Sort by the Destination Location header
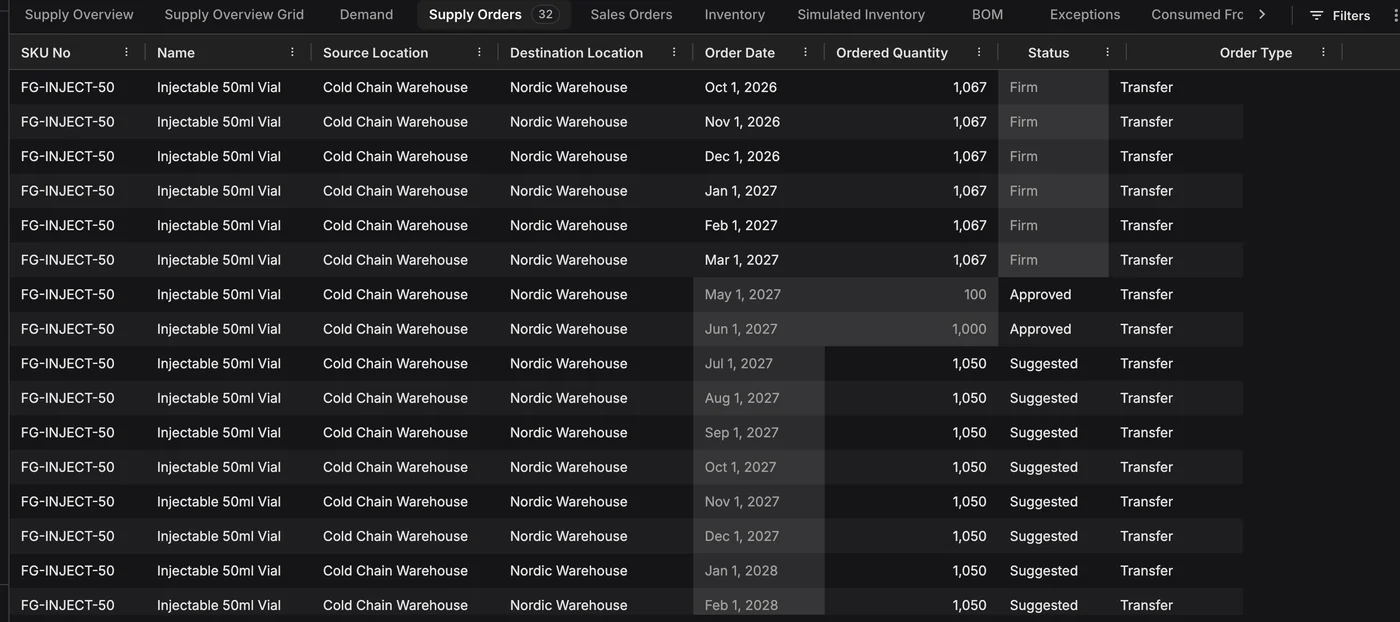The height and width of the screenshot is (622, 1400). pyautogui.click(x=576, y=52)
